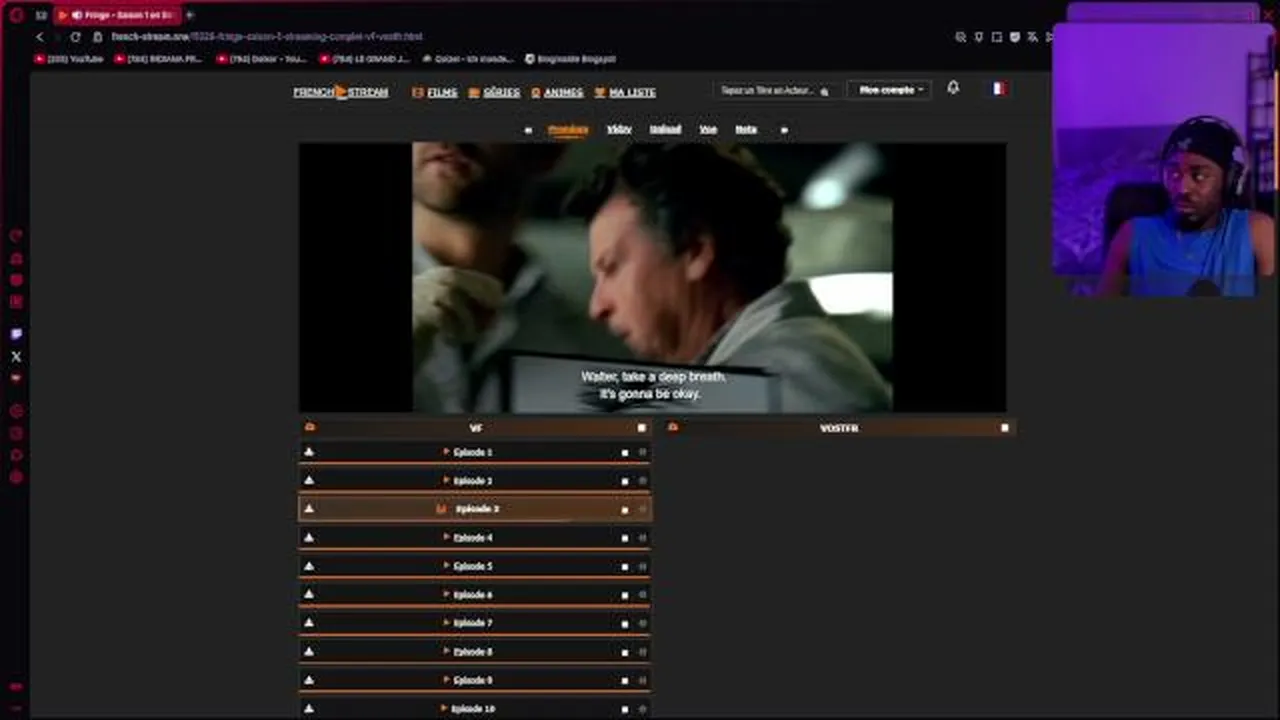This screenshot has height=720, width=1280.
Task: Click the site search input field
Action: click(x=775, y=90)
